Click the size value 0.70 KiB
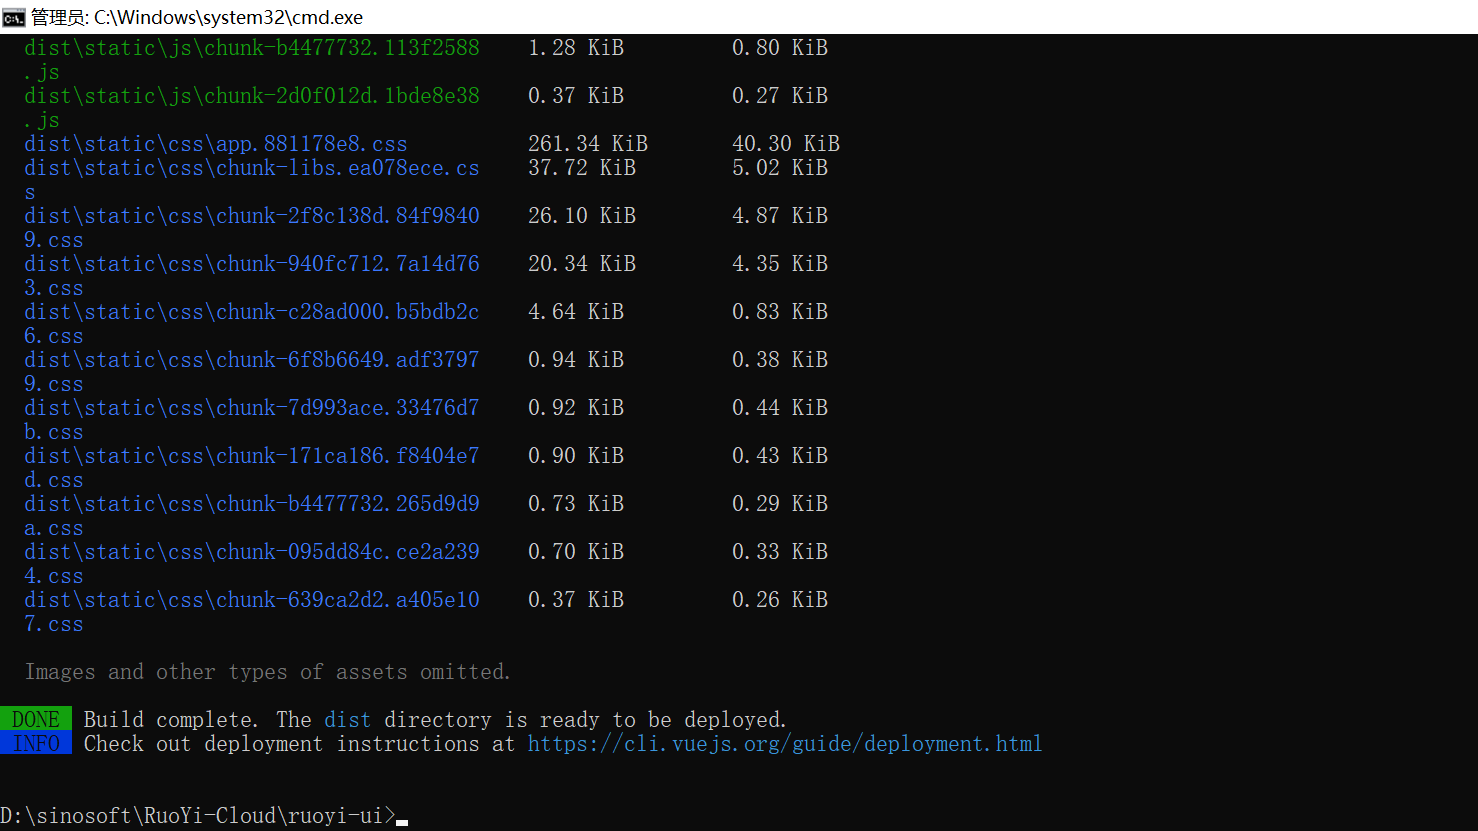 click(576, 552)
